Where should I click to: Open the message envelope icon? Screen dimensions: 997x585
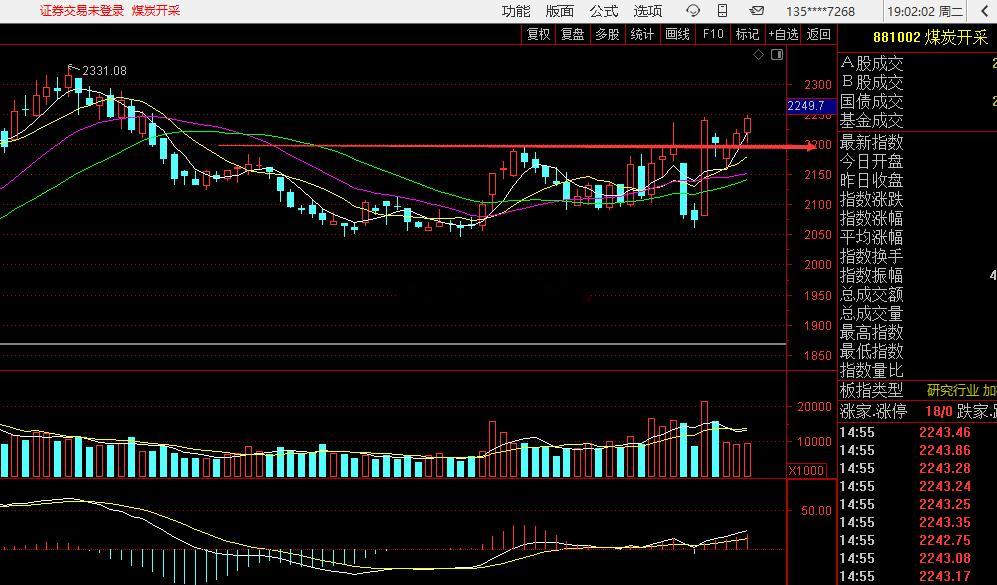pos(757,11)
